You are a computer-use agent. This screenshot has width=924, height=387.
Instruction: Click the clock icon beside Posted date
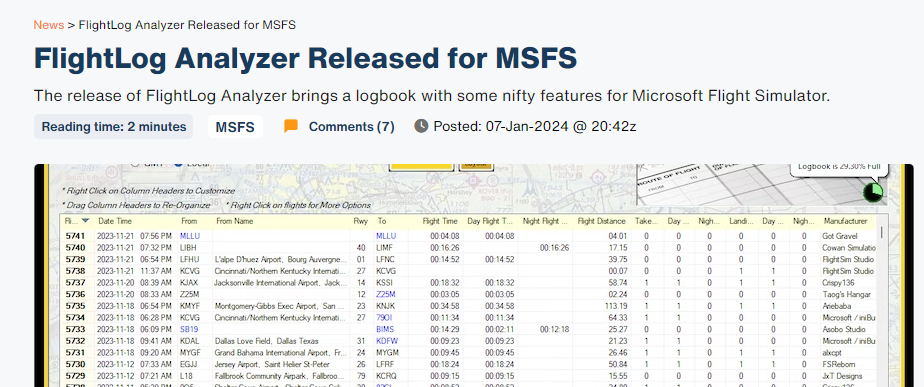[421, 126]
